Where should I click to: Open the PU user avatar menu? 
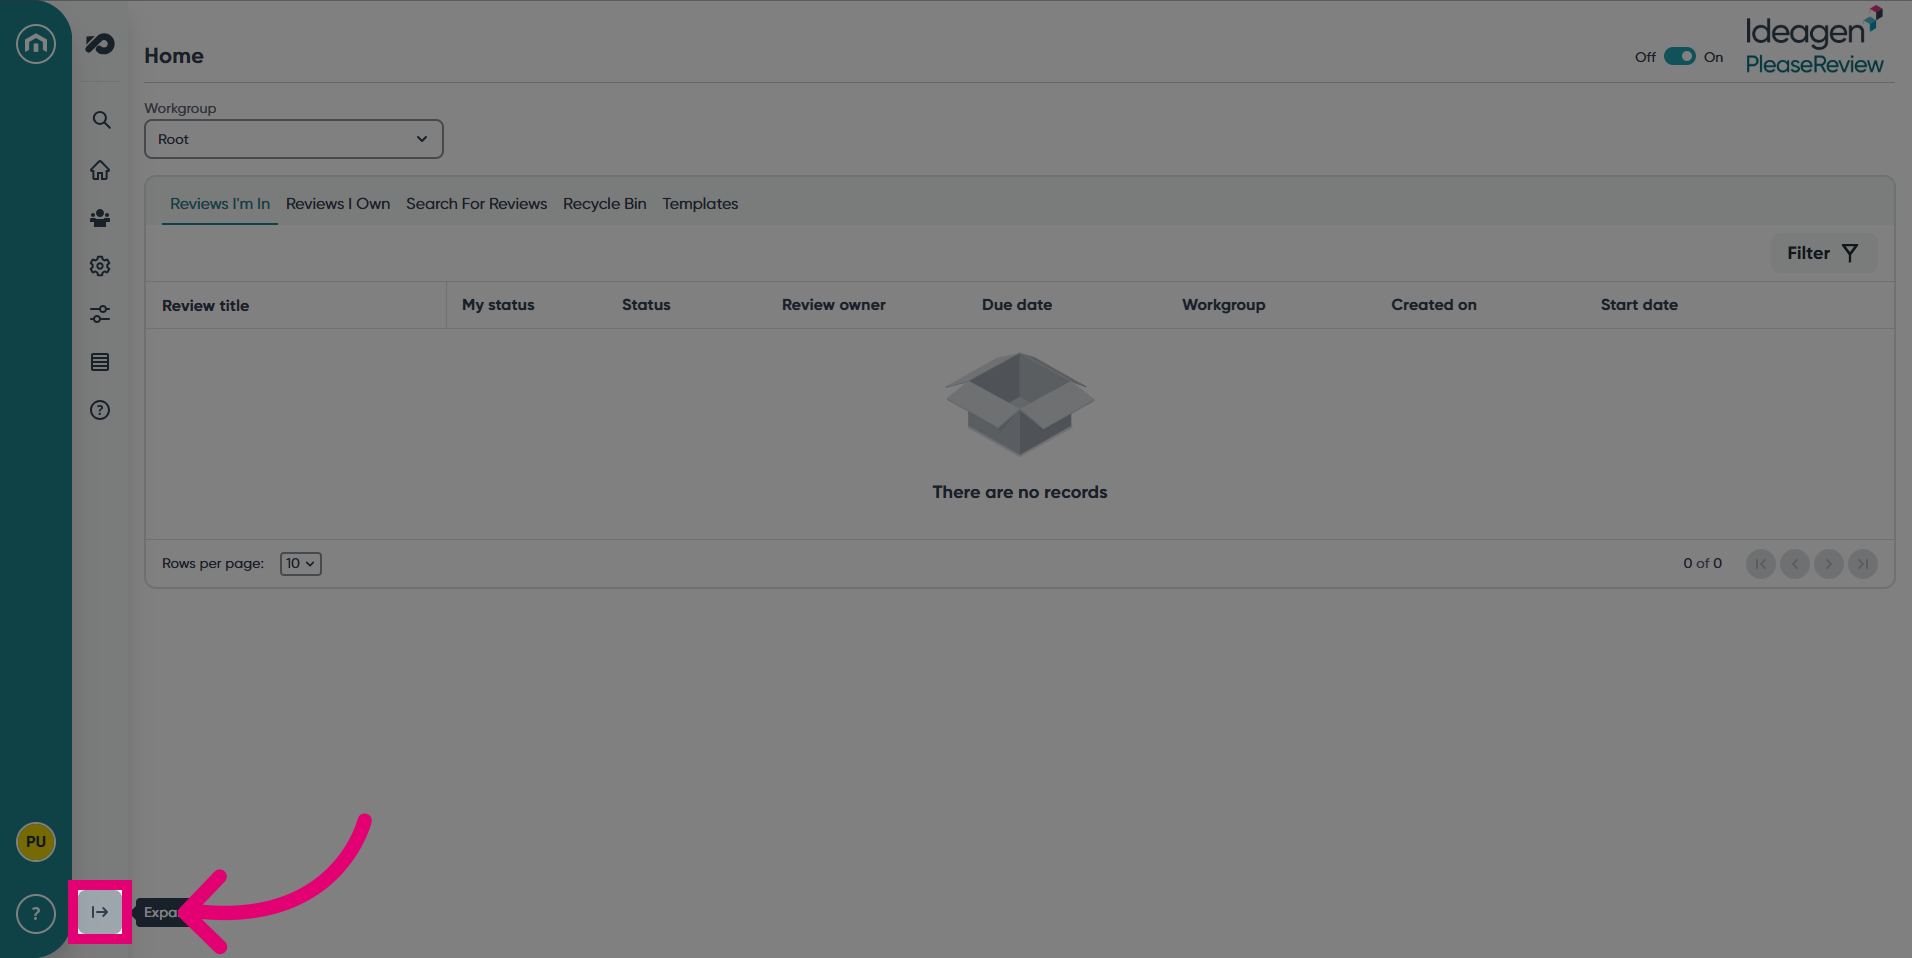tap(36, 842)
